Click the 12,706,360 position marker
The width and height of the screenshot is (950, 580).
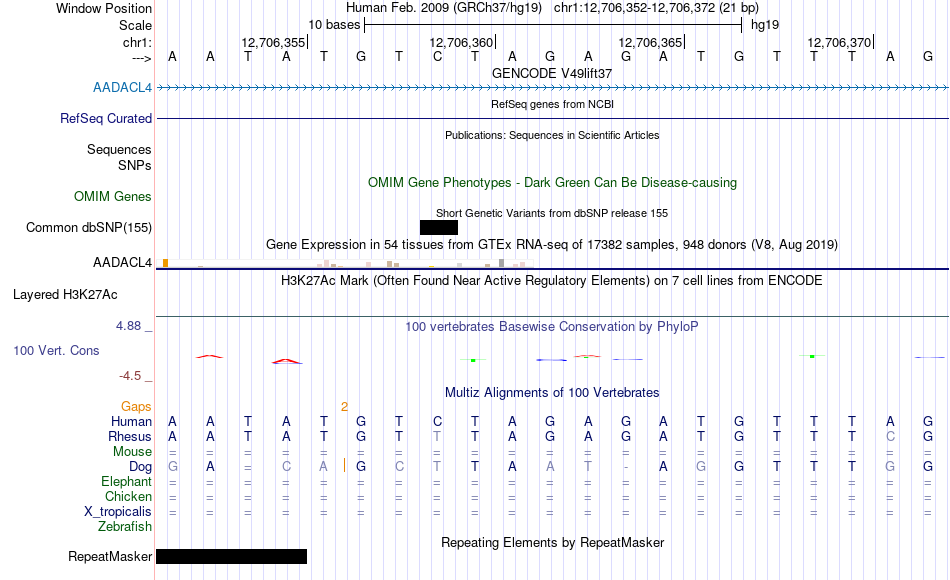(462, 42)
